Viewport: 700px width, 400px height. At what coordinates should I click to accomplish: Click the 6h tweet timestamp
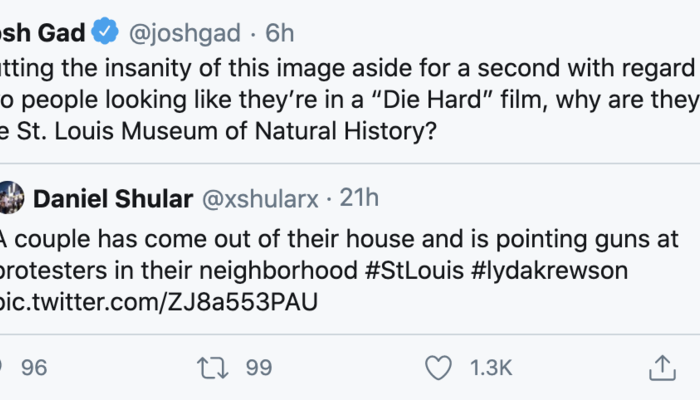pyautogui.click(x=279, y=33)
